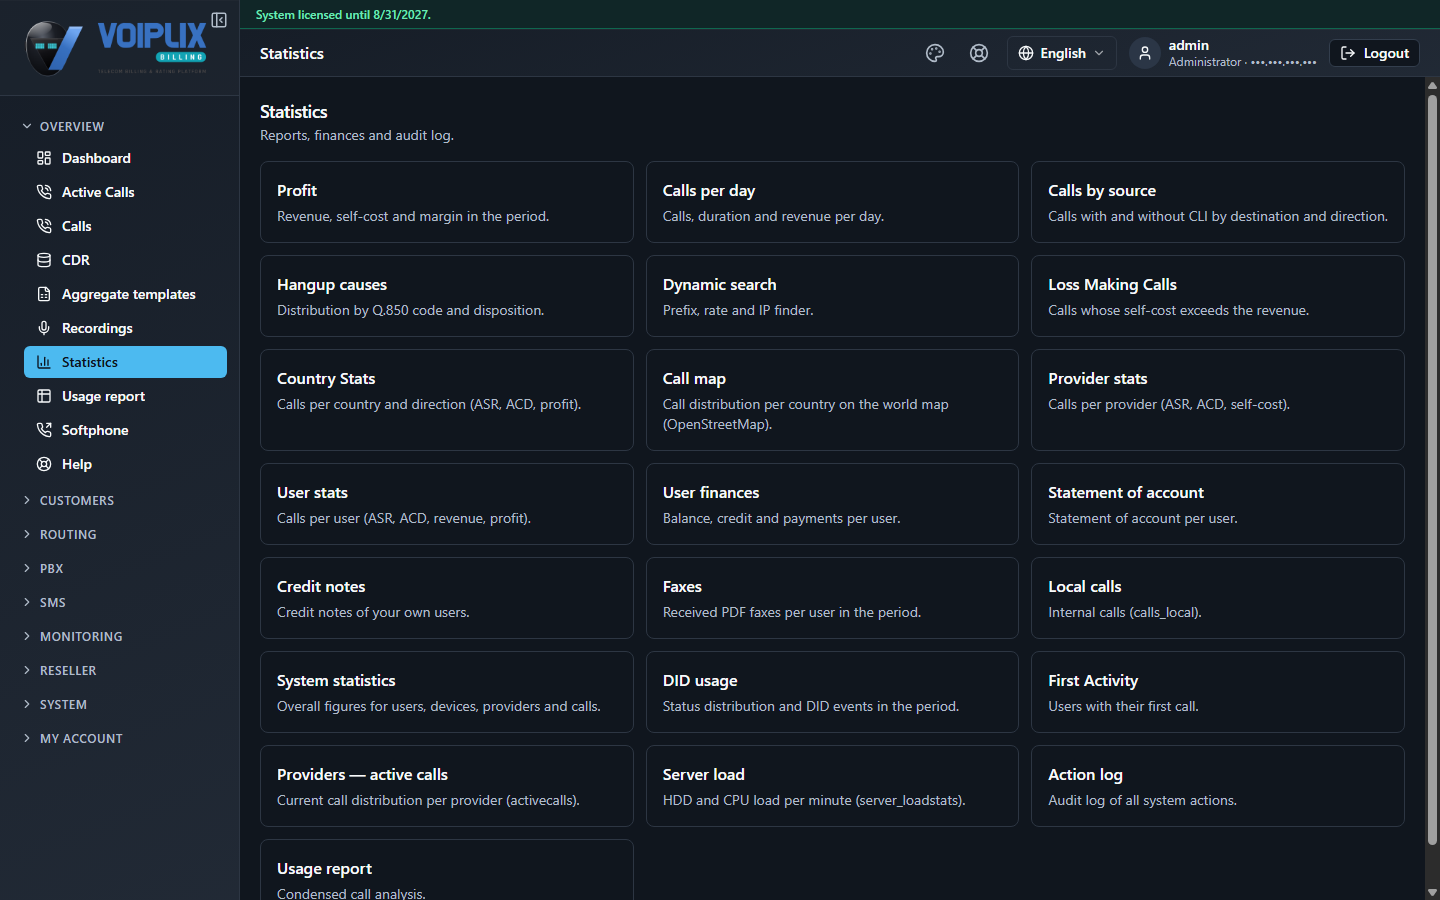Click the Usage report table icon

point(44,396)
